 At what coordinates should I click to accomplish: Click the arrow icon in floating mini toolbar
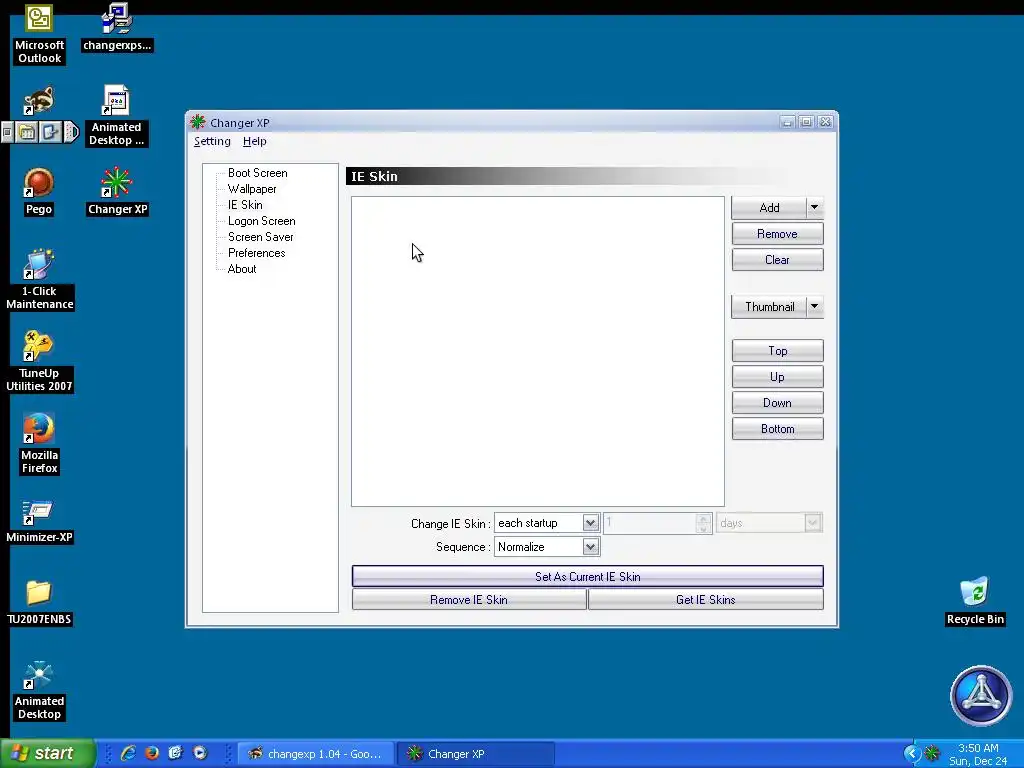tap(50, 133)
